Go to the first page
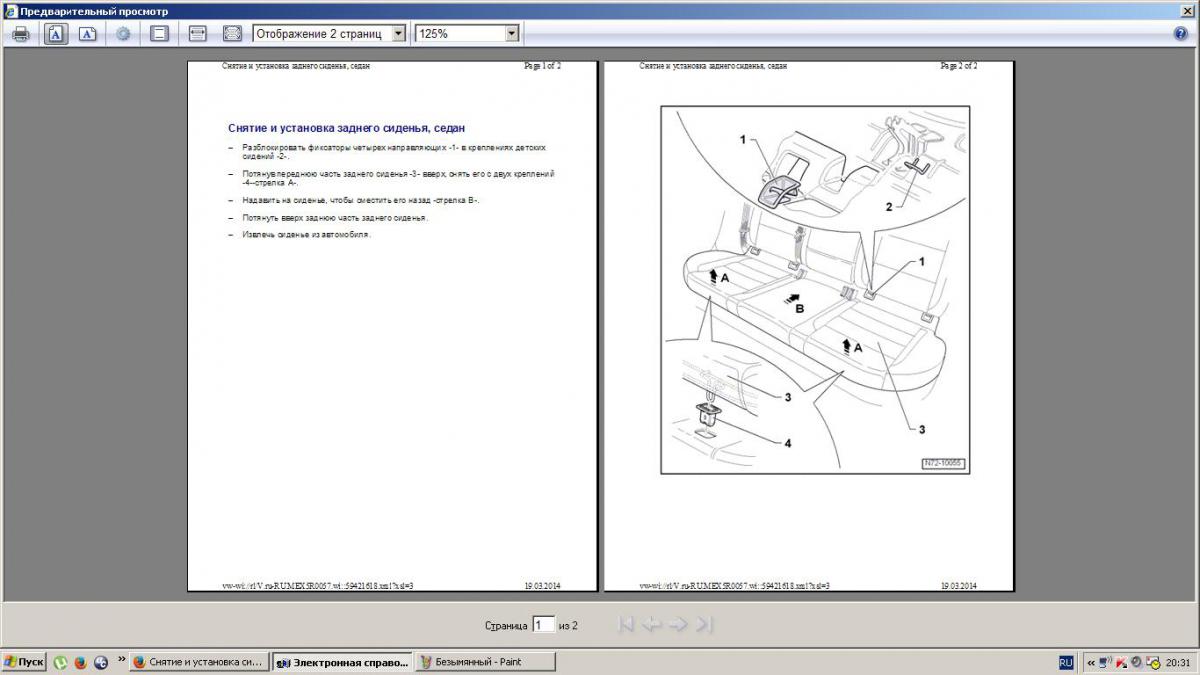 (x=626, y=625)
